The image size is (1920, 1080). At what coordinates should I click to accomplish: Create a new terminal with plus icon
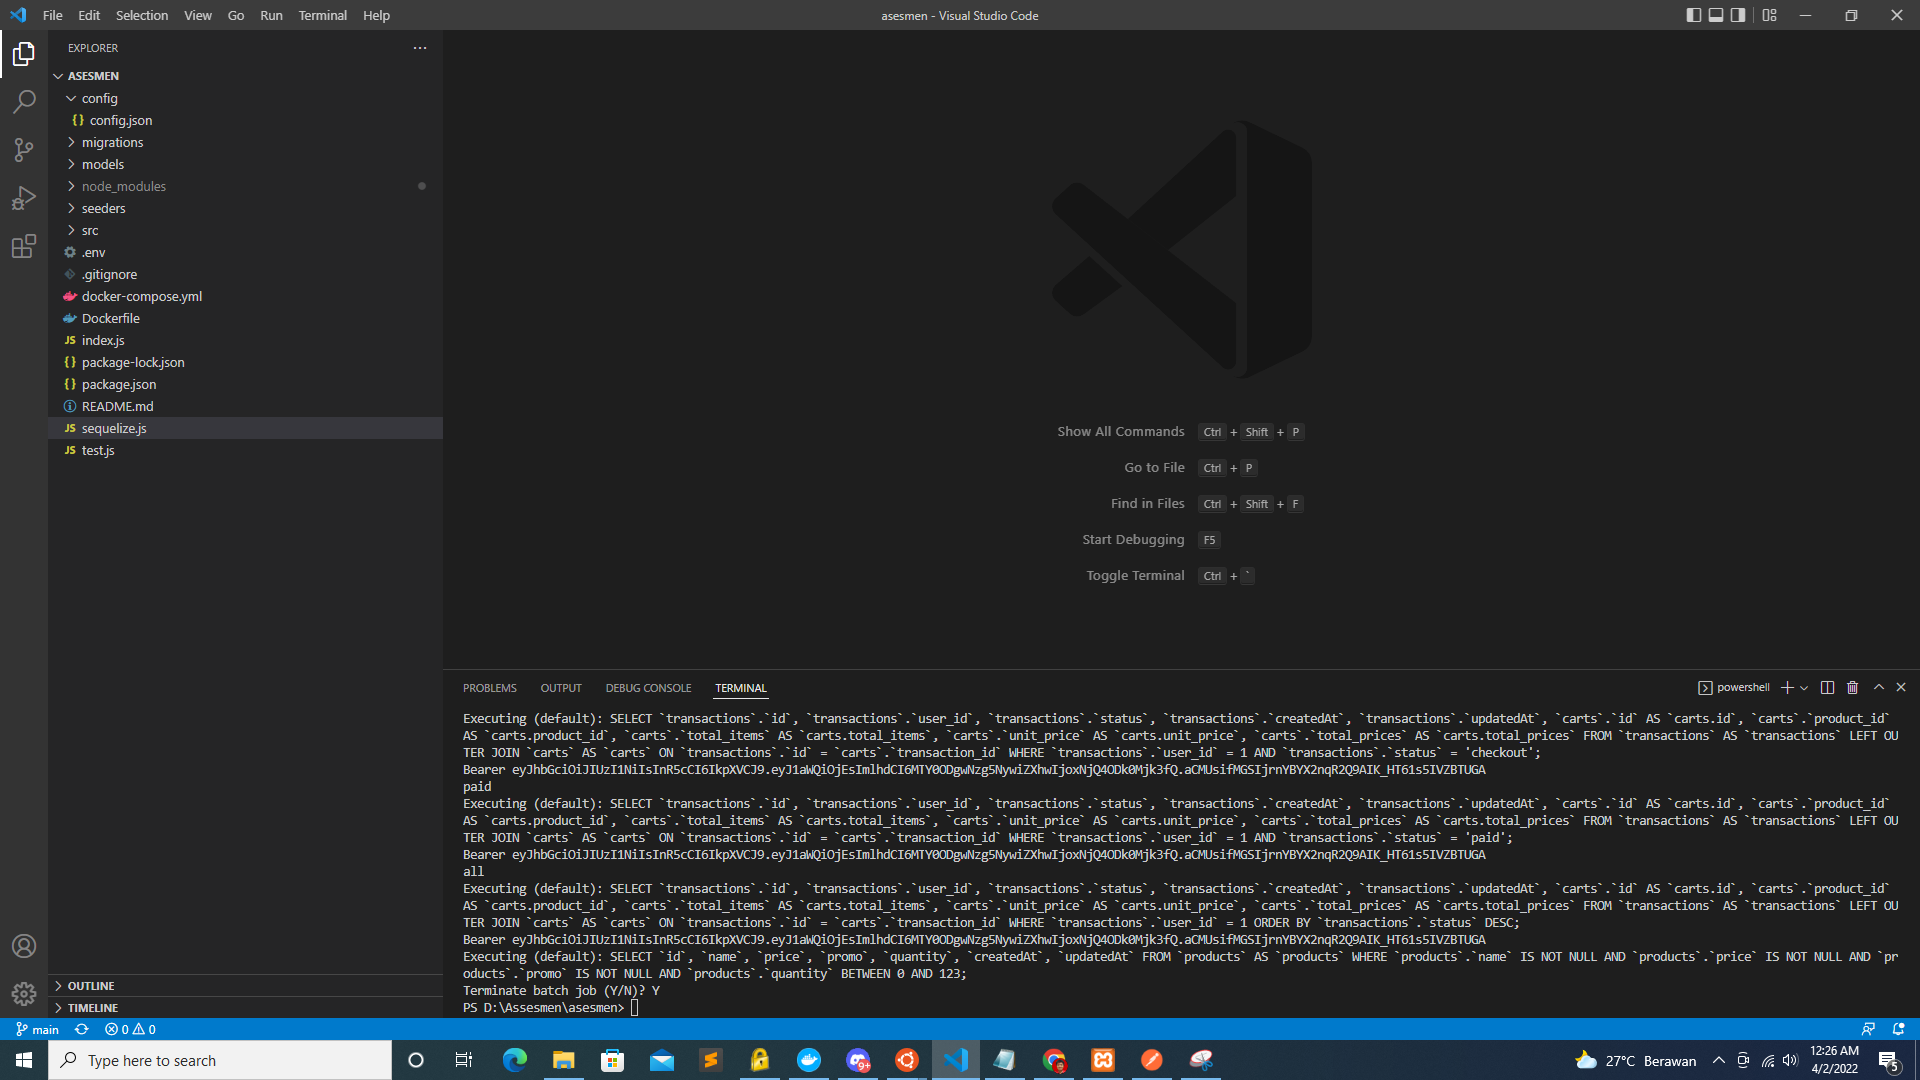point(1787,688)
